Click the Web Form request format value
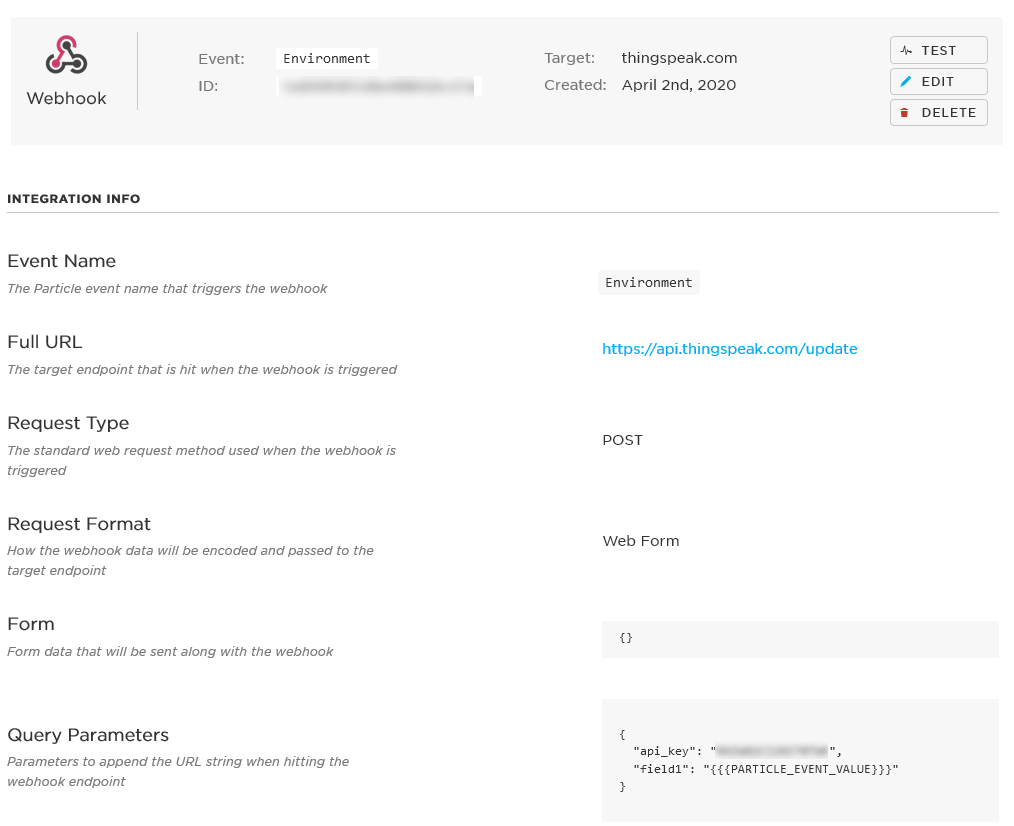The image size is (1014, 826). [x=641, y=541]
